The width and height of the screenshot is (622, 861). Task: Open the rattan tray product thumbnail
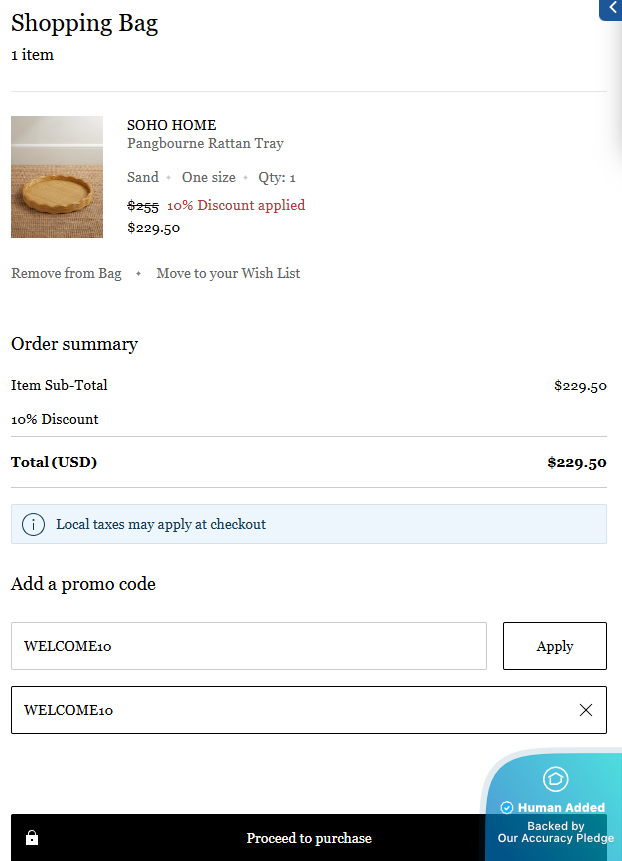[57, 177]
